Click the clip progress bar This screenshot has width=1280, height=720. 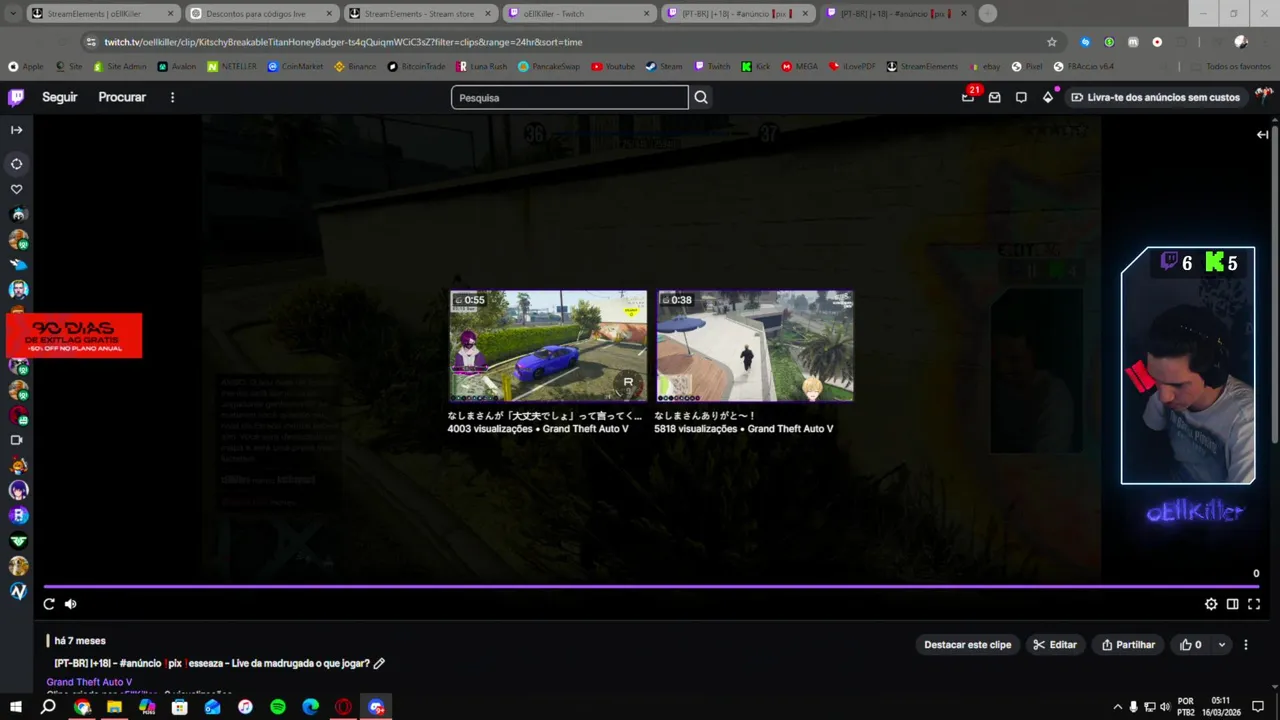[x=652, y=587]
